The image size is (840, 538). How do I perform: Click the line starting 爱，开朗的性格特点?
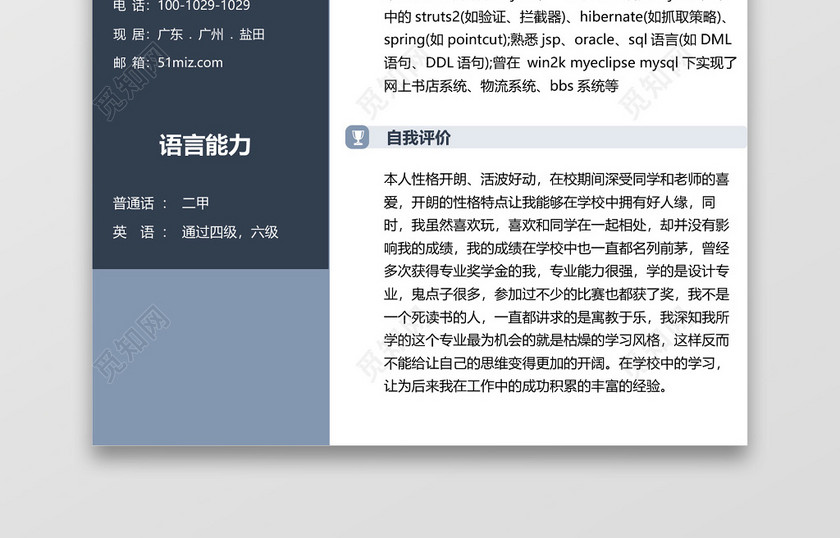coord(550,202)
